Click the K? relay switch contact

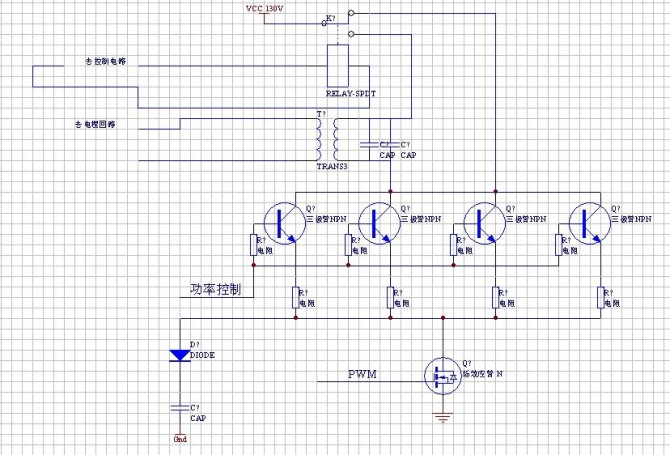tap(330, 21)
